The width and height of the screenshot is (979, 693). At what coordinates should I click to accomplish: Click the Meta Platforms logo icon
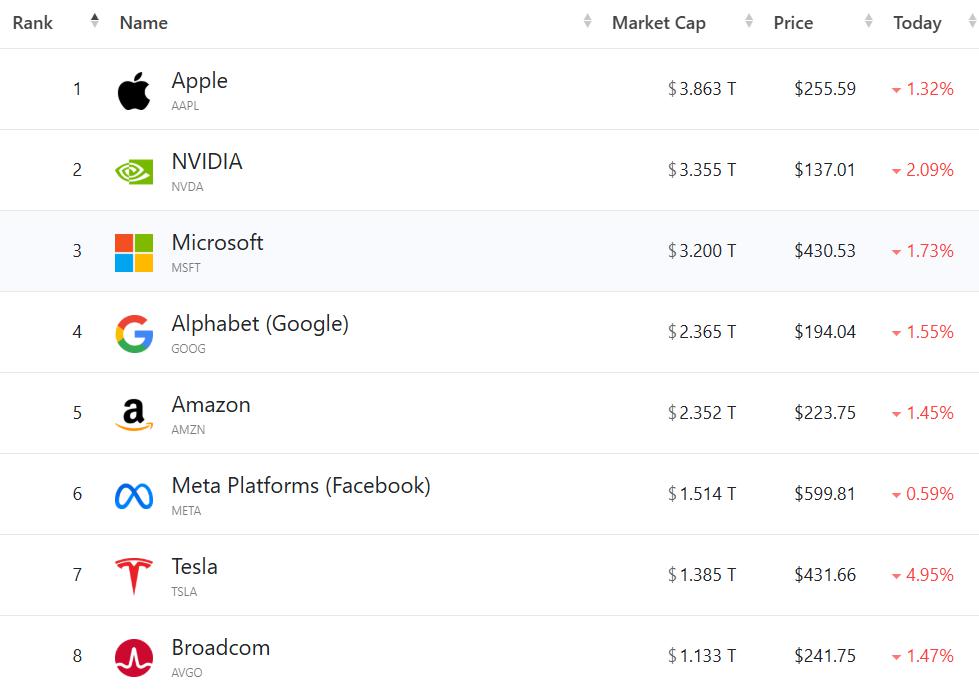pos(134,495)
